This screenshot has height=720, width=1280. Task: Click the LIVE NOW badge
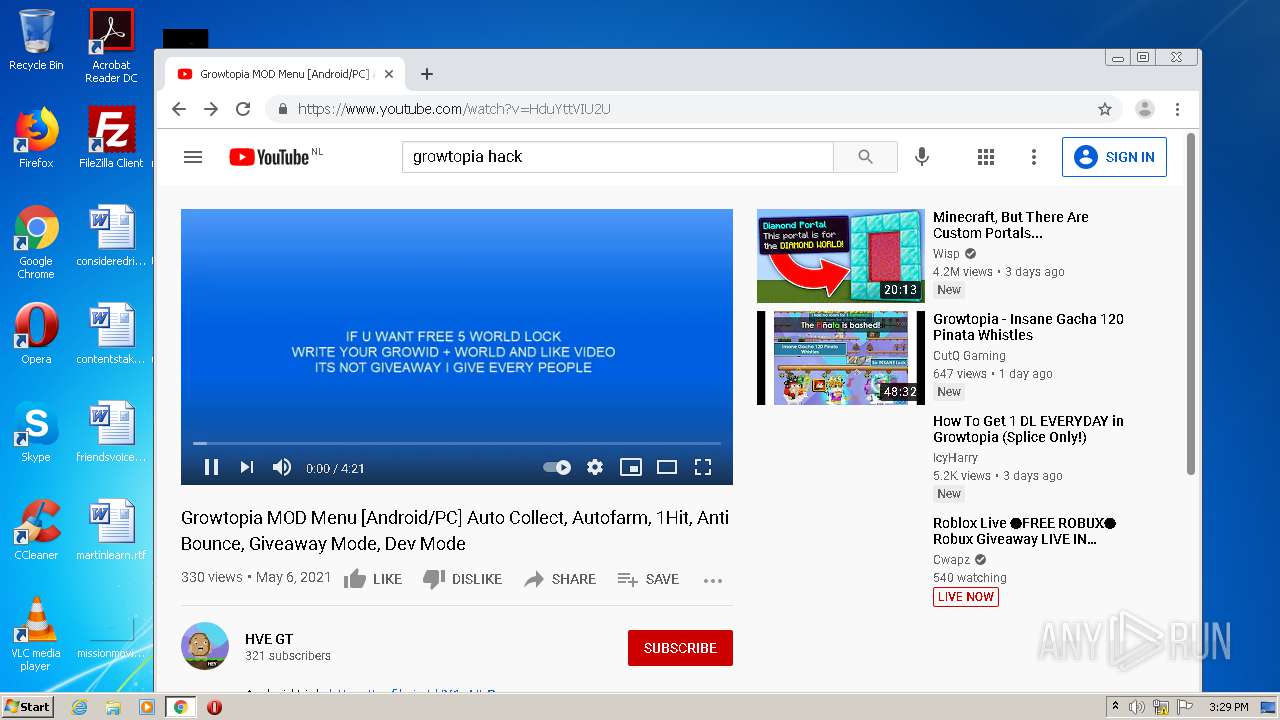(966, 597)
